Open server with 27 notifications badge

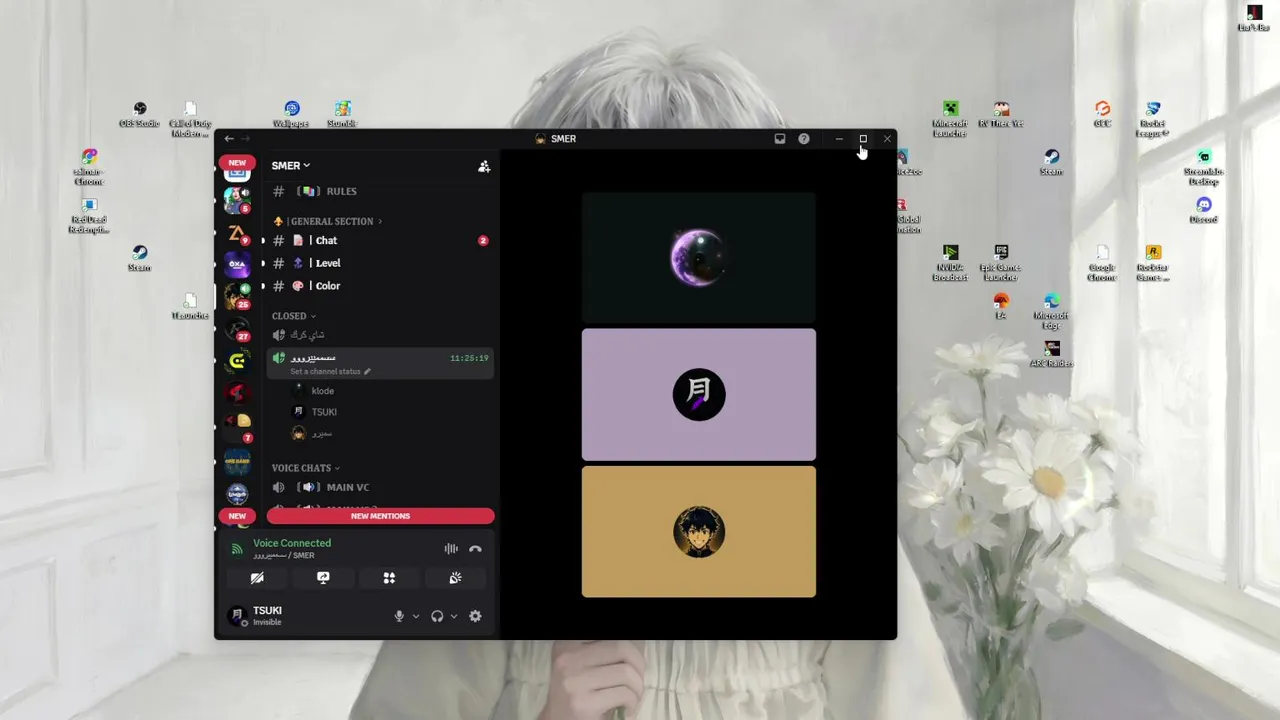click(237, 329)
